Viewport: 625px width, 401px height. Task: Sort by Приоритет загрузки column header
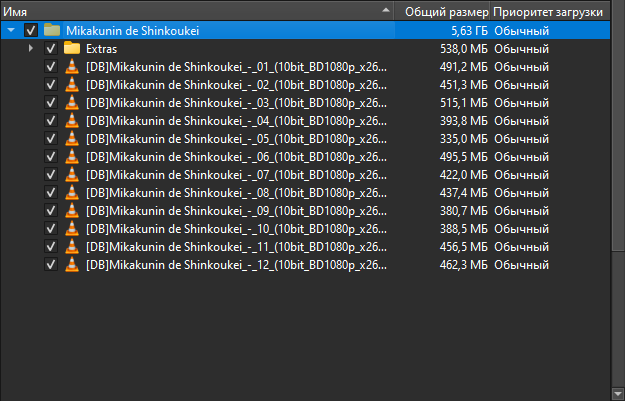548,12
